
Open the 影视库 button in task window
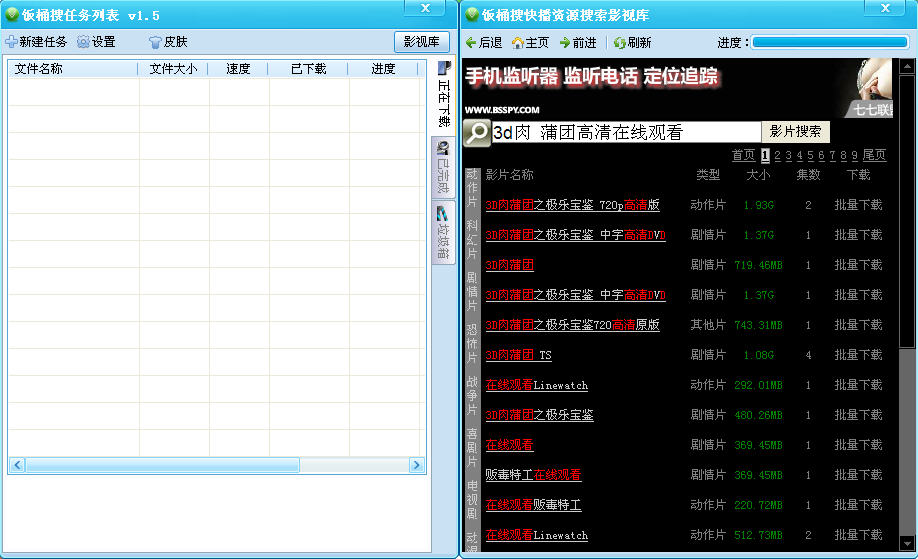pyautogui.click(x=422, y=42)
